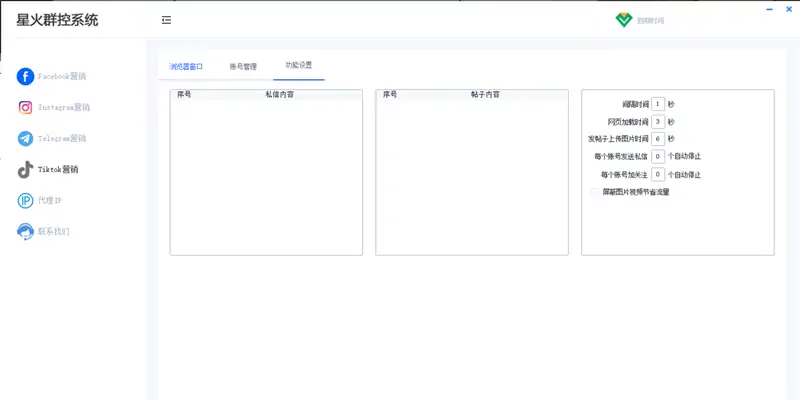
Task: Open the contact us headset icon
Action: 25,232
